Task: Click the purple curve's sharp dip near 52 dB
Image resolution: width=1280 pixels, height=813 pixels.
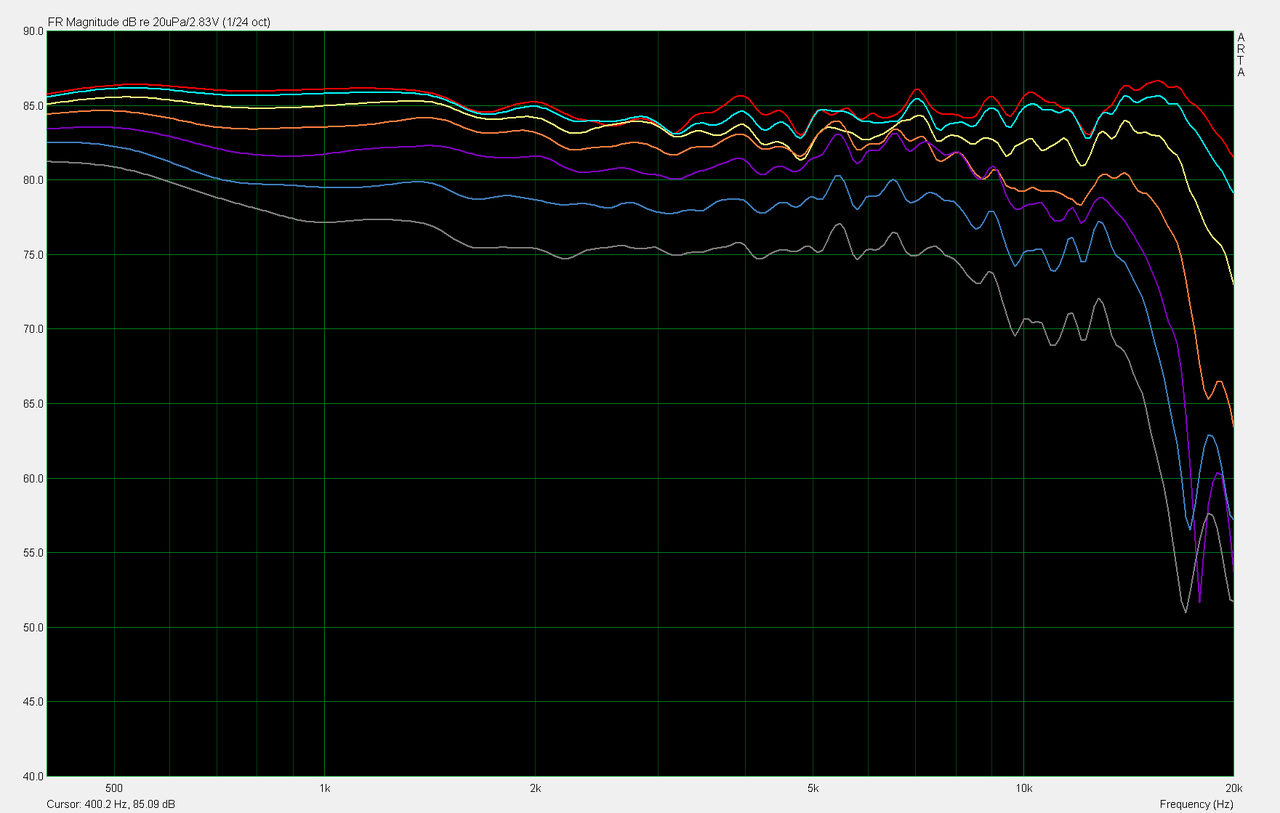Action: pos(1199,602)
